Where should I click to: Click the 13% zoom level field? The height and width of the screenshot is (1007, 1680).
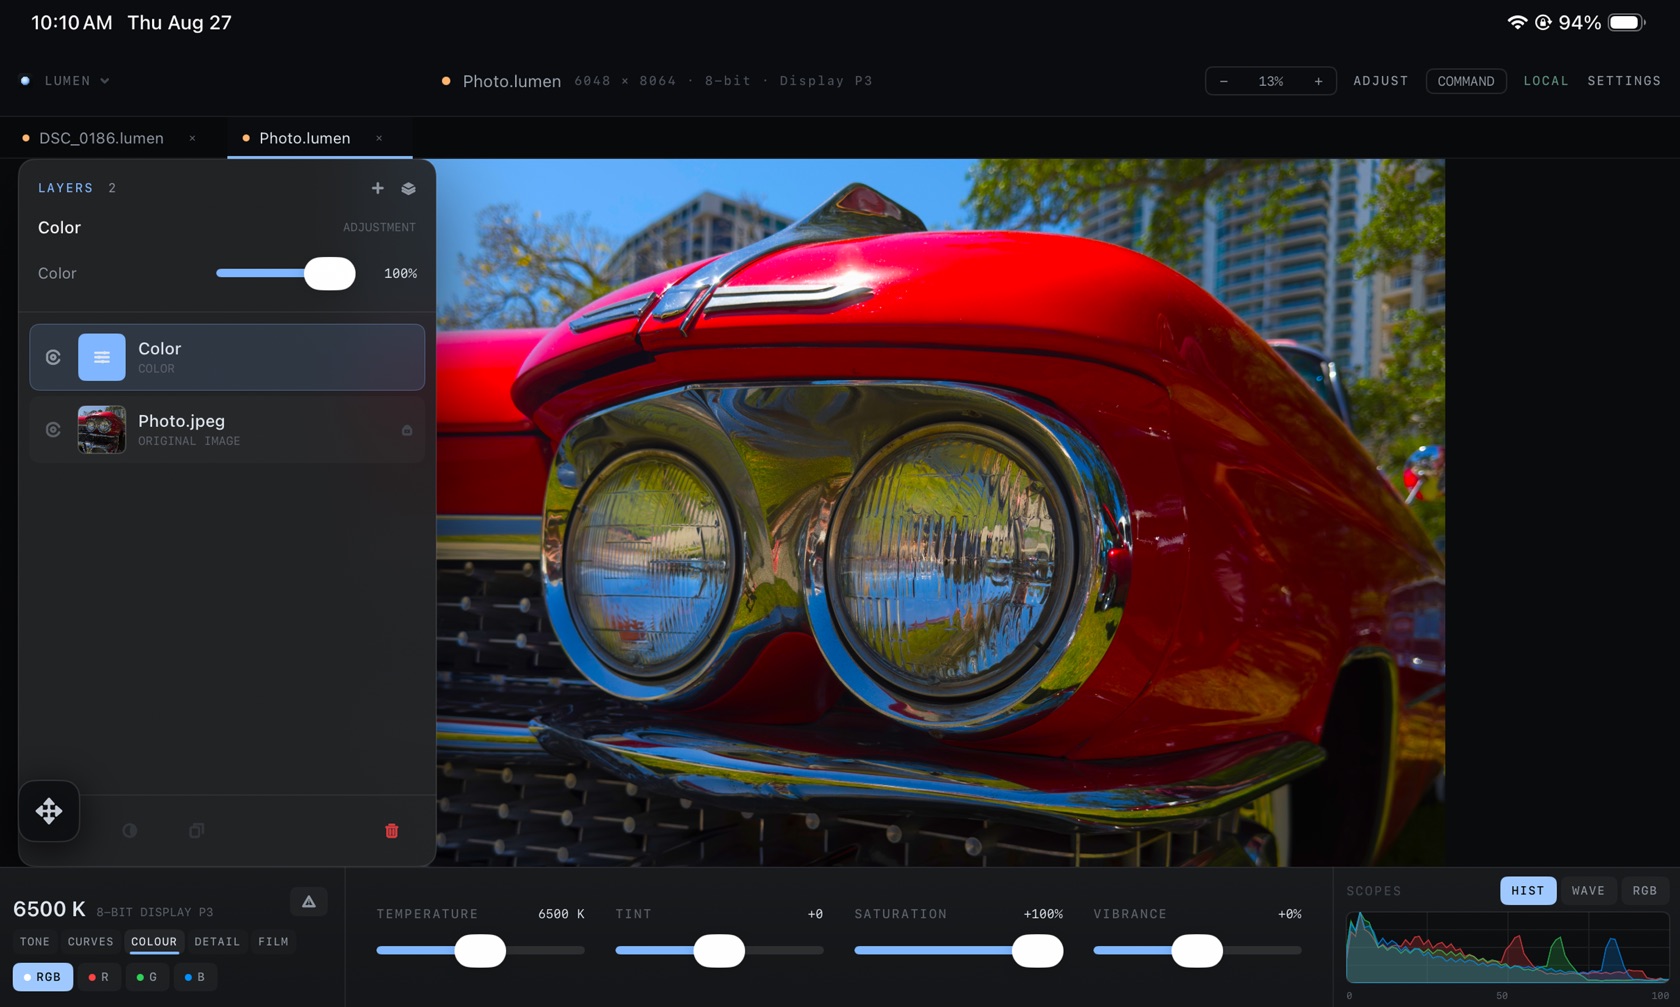point(1271,81)
